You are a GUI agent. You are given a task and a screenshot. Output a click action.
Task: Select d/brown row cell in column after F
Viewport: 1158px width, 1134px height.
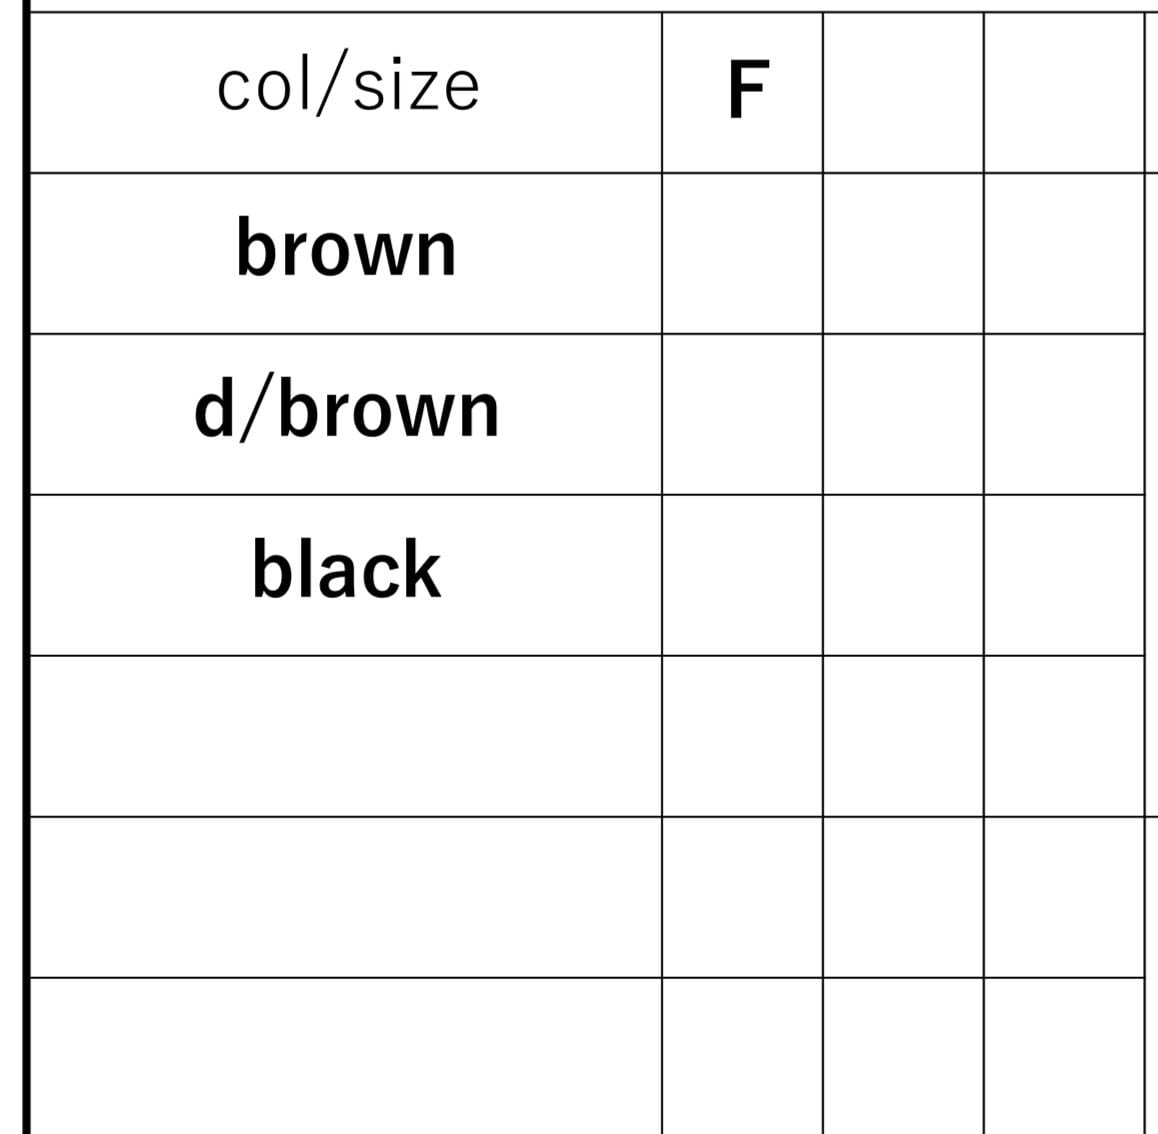pyautogui.click(x=903, y=414)
